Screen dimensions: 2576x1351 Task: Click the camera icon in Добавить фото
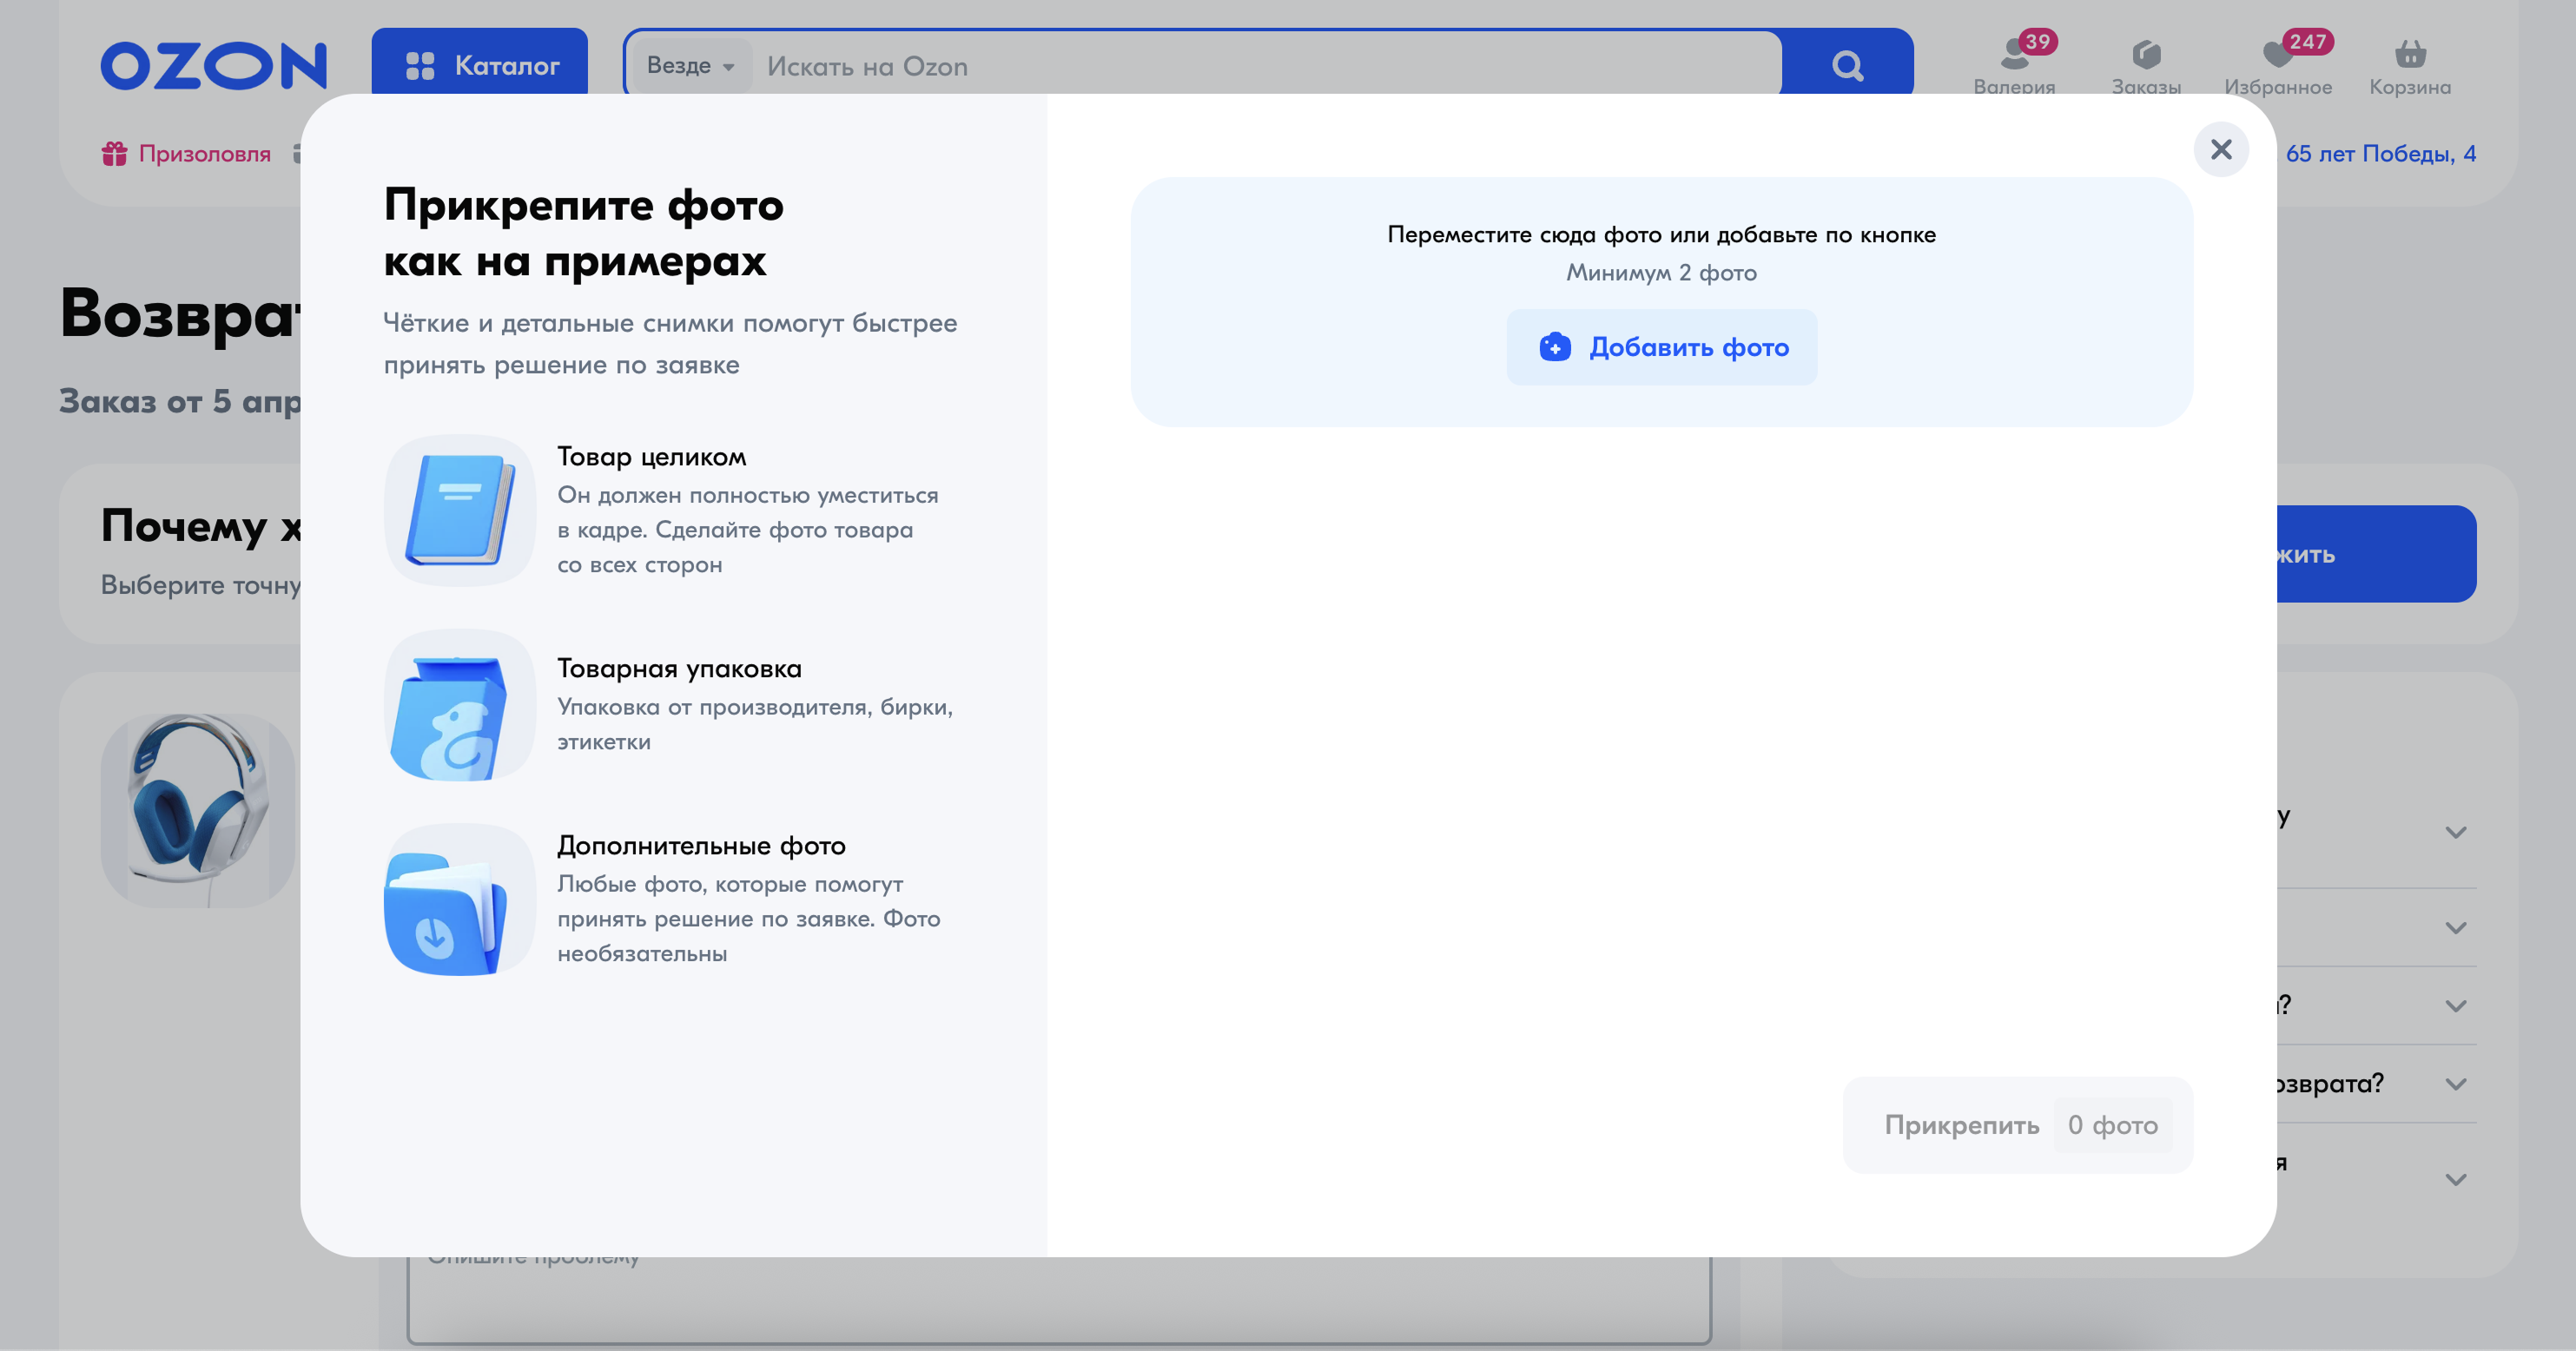pos(1555,347)
